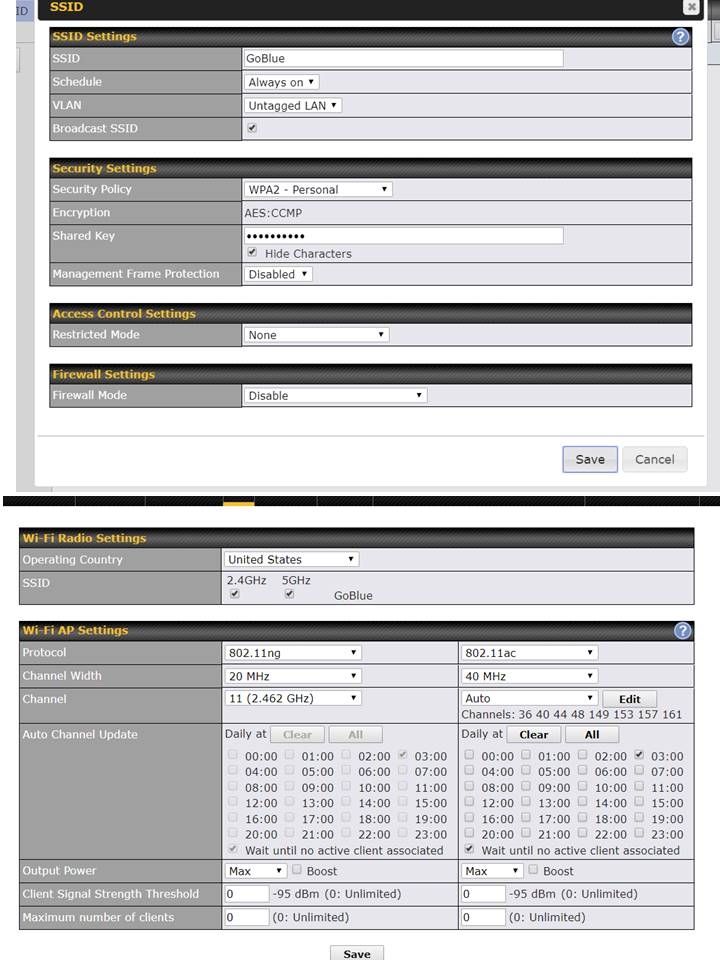720x960 pixels.
Task: Close the SSID dialog with X
Action: [x=691, y=6]
